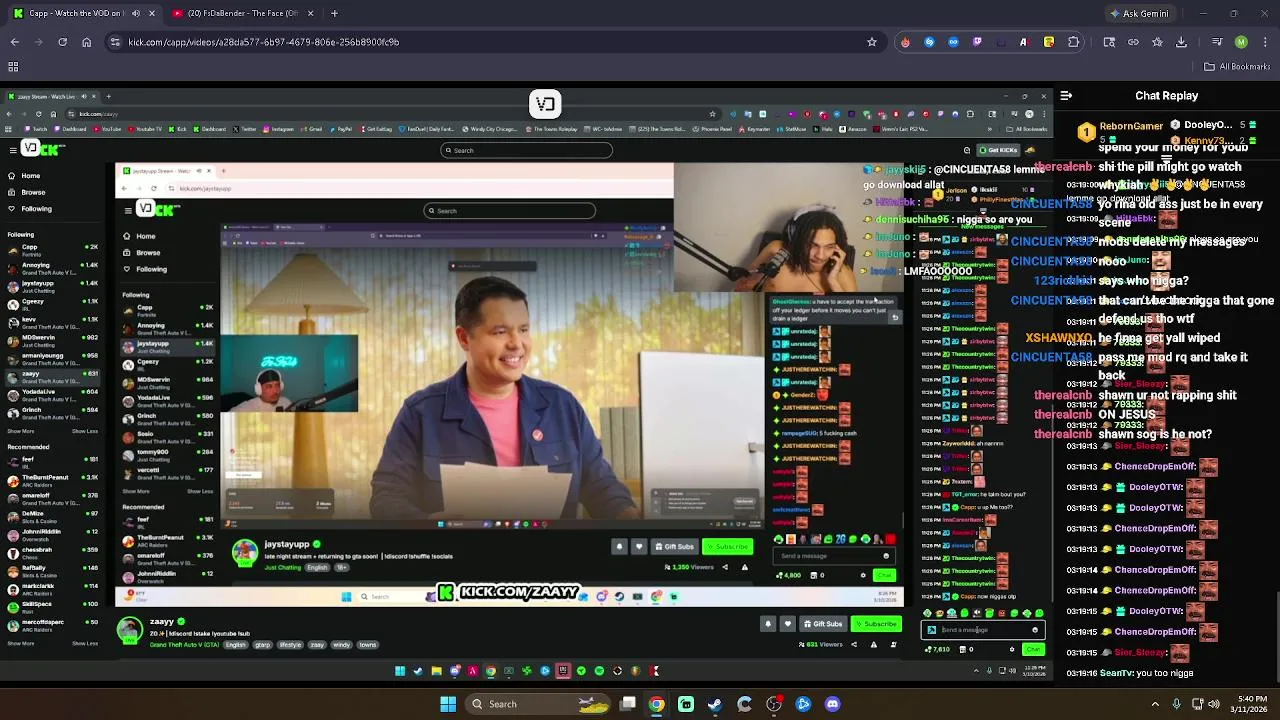Select the XSHAWNXO username in chat
Image resolution: width=1280 pixels, height=720 pixels.
[x=1059, y=338]
